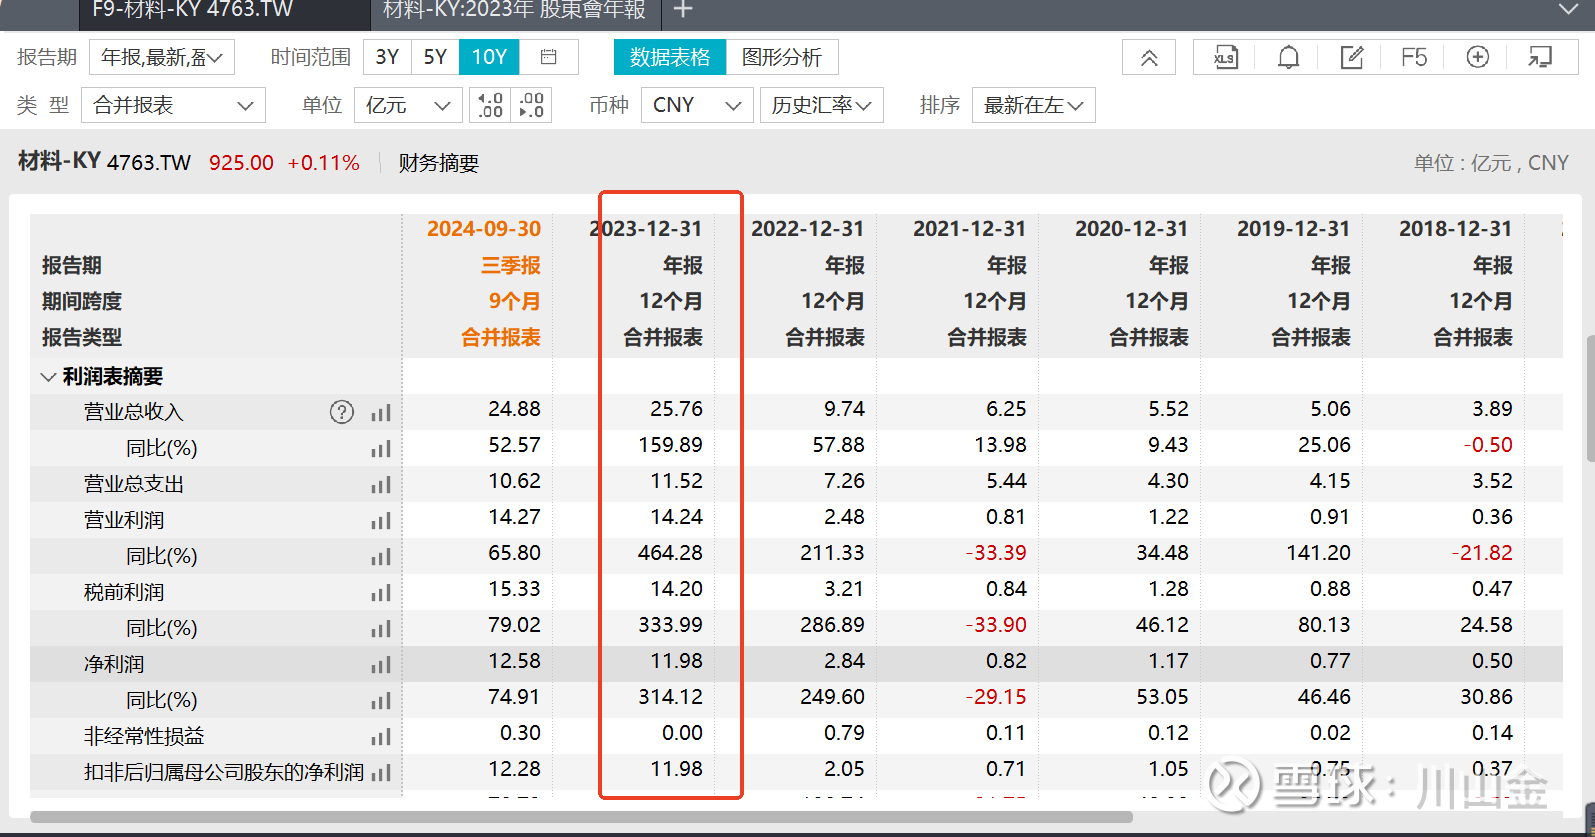
Task: Expand tab list chevron at top right
Action: (1568, 9)
